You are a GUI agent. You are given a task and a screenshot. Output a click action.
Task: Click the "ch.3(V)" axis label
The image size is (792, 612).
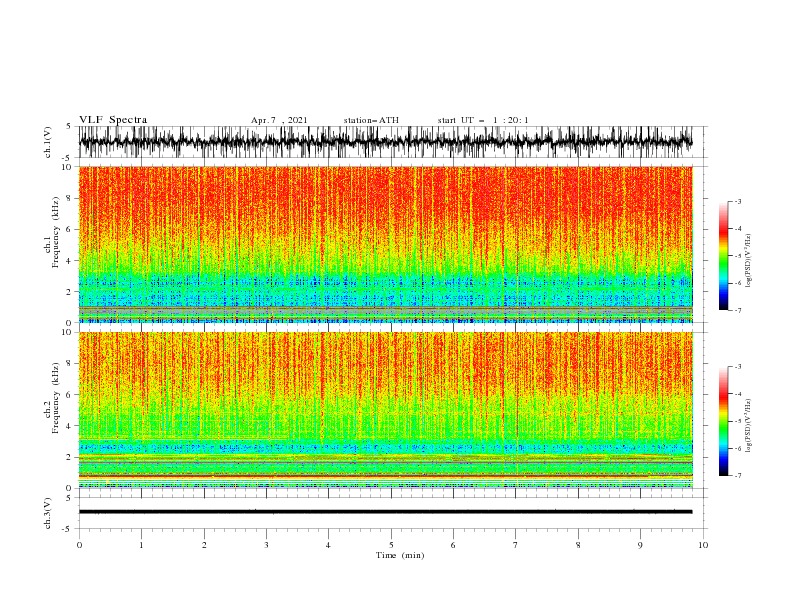[x=48, y=513]
